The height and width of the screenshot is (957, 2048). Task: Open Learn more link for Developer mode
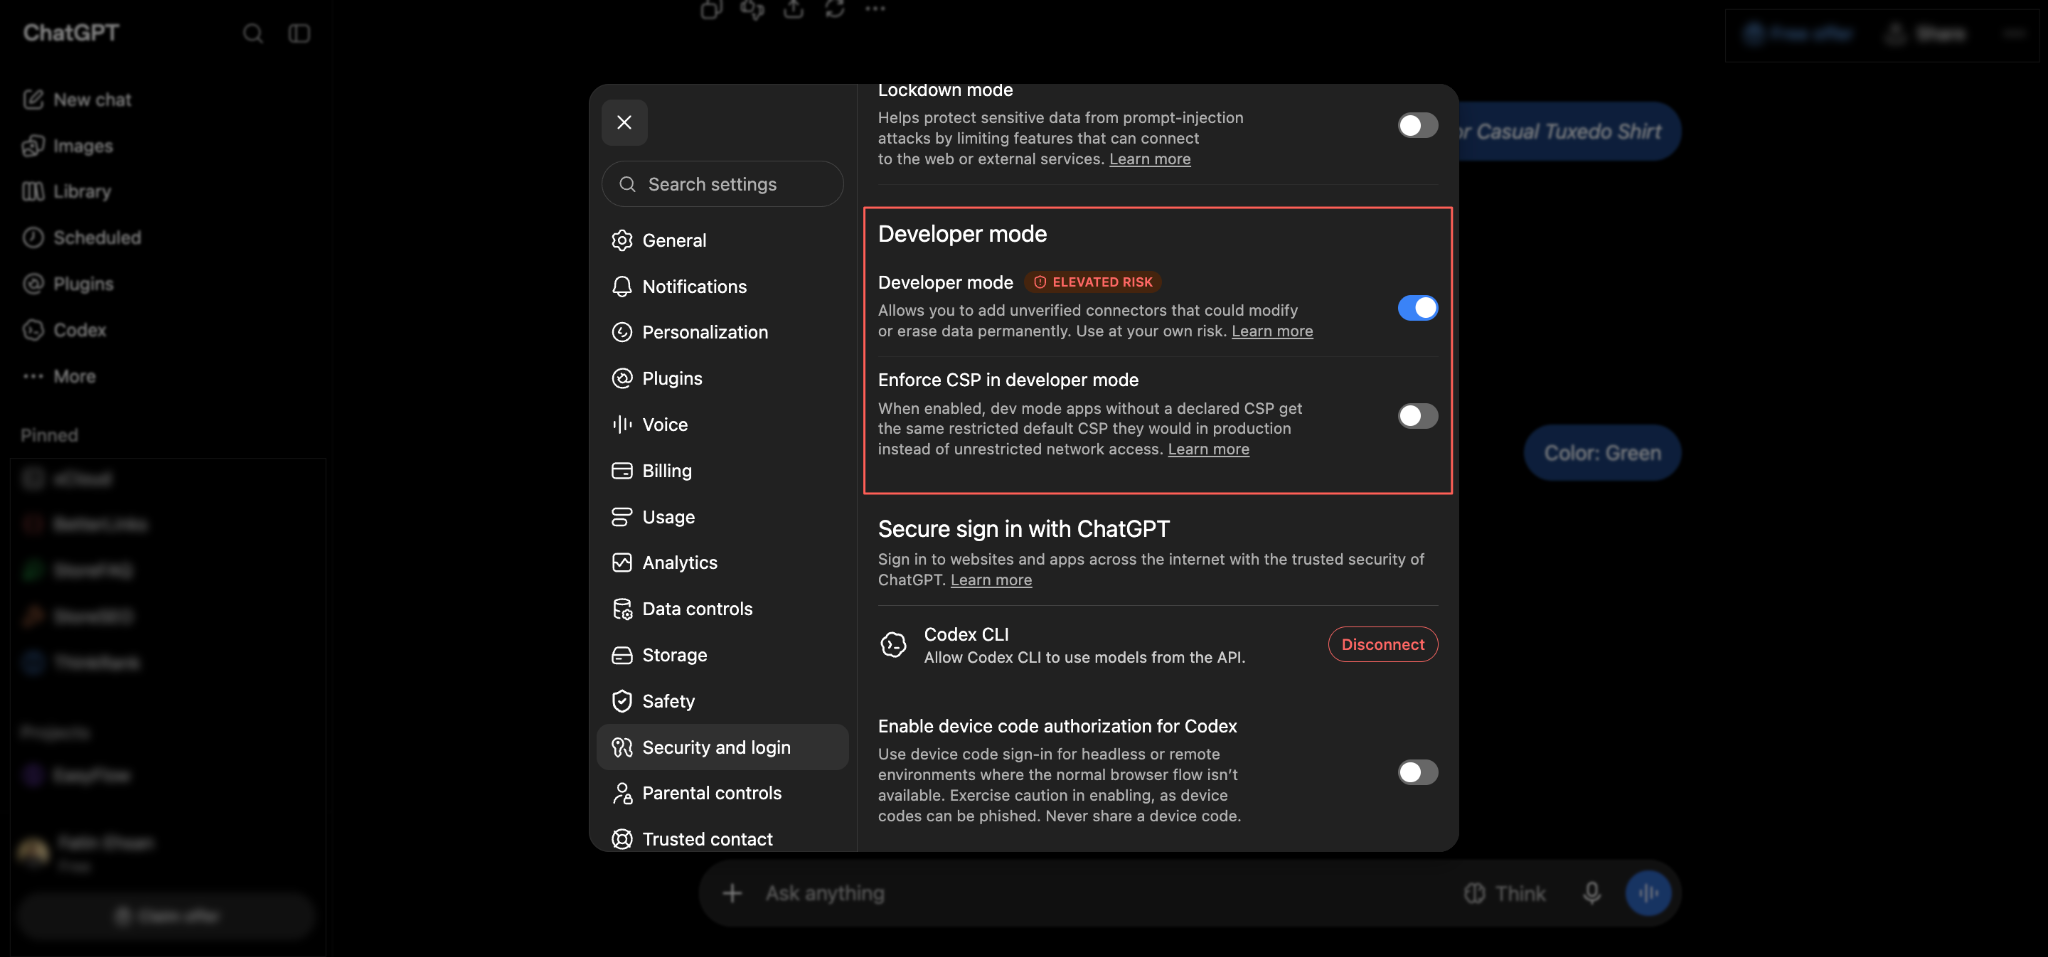[1272, 331]
